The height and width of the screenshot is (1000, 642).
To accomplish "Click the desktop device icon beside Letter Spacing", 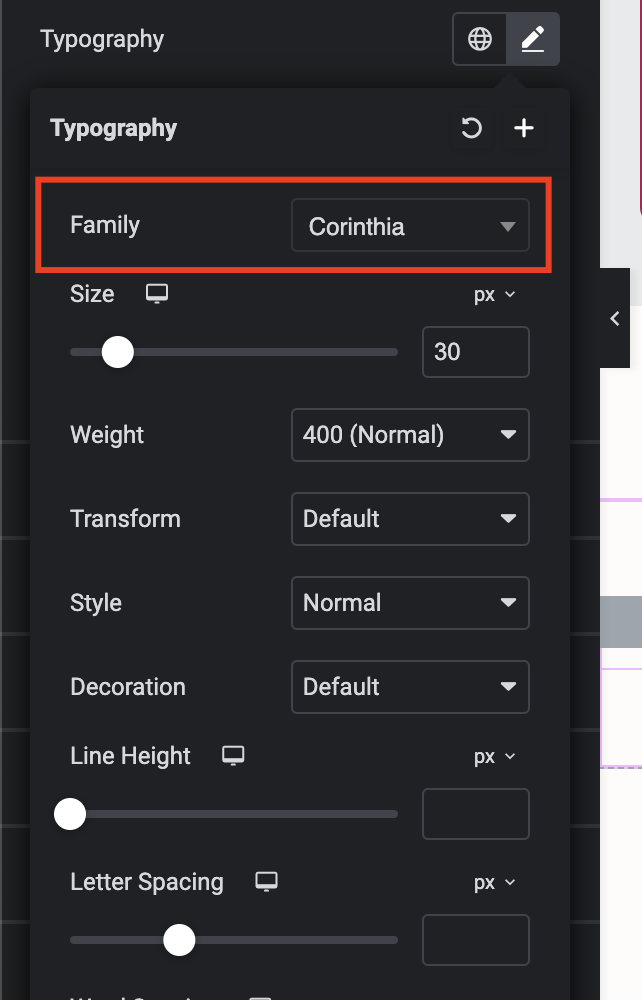I will pyautogui.click(x=266, y=882).
